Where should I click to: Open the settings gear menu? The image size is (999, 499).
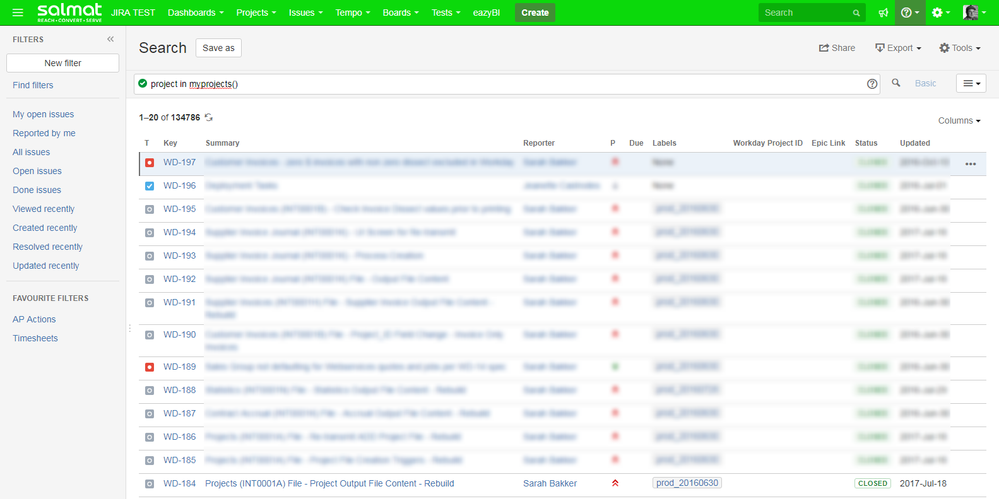[x=941, y=13]
